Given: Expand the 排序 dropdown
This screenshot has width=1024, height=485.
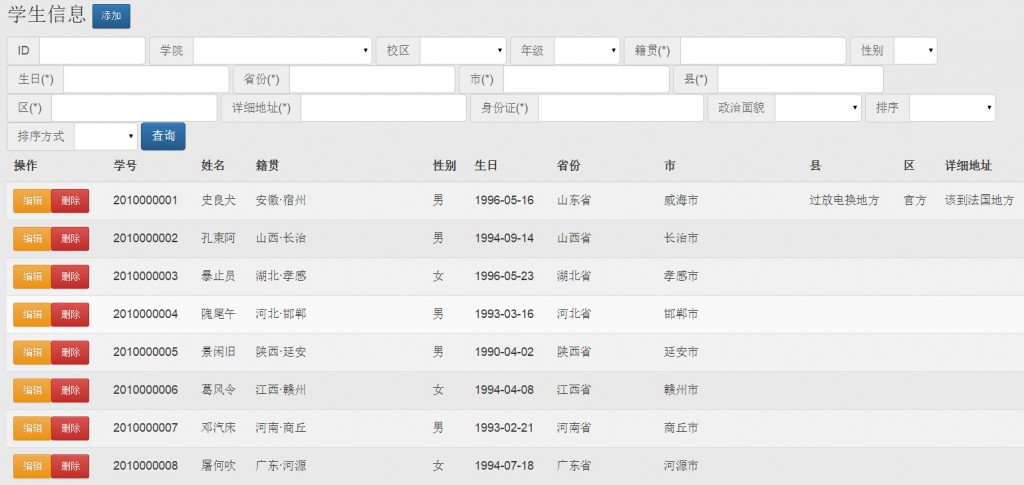Looking at the screenshot, I should (952, 108).
